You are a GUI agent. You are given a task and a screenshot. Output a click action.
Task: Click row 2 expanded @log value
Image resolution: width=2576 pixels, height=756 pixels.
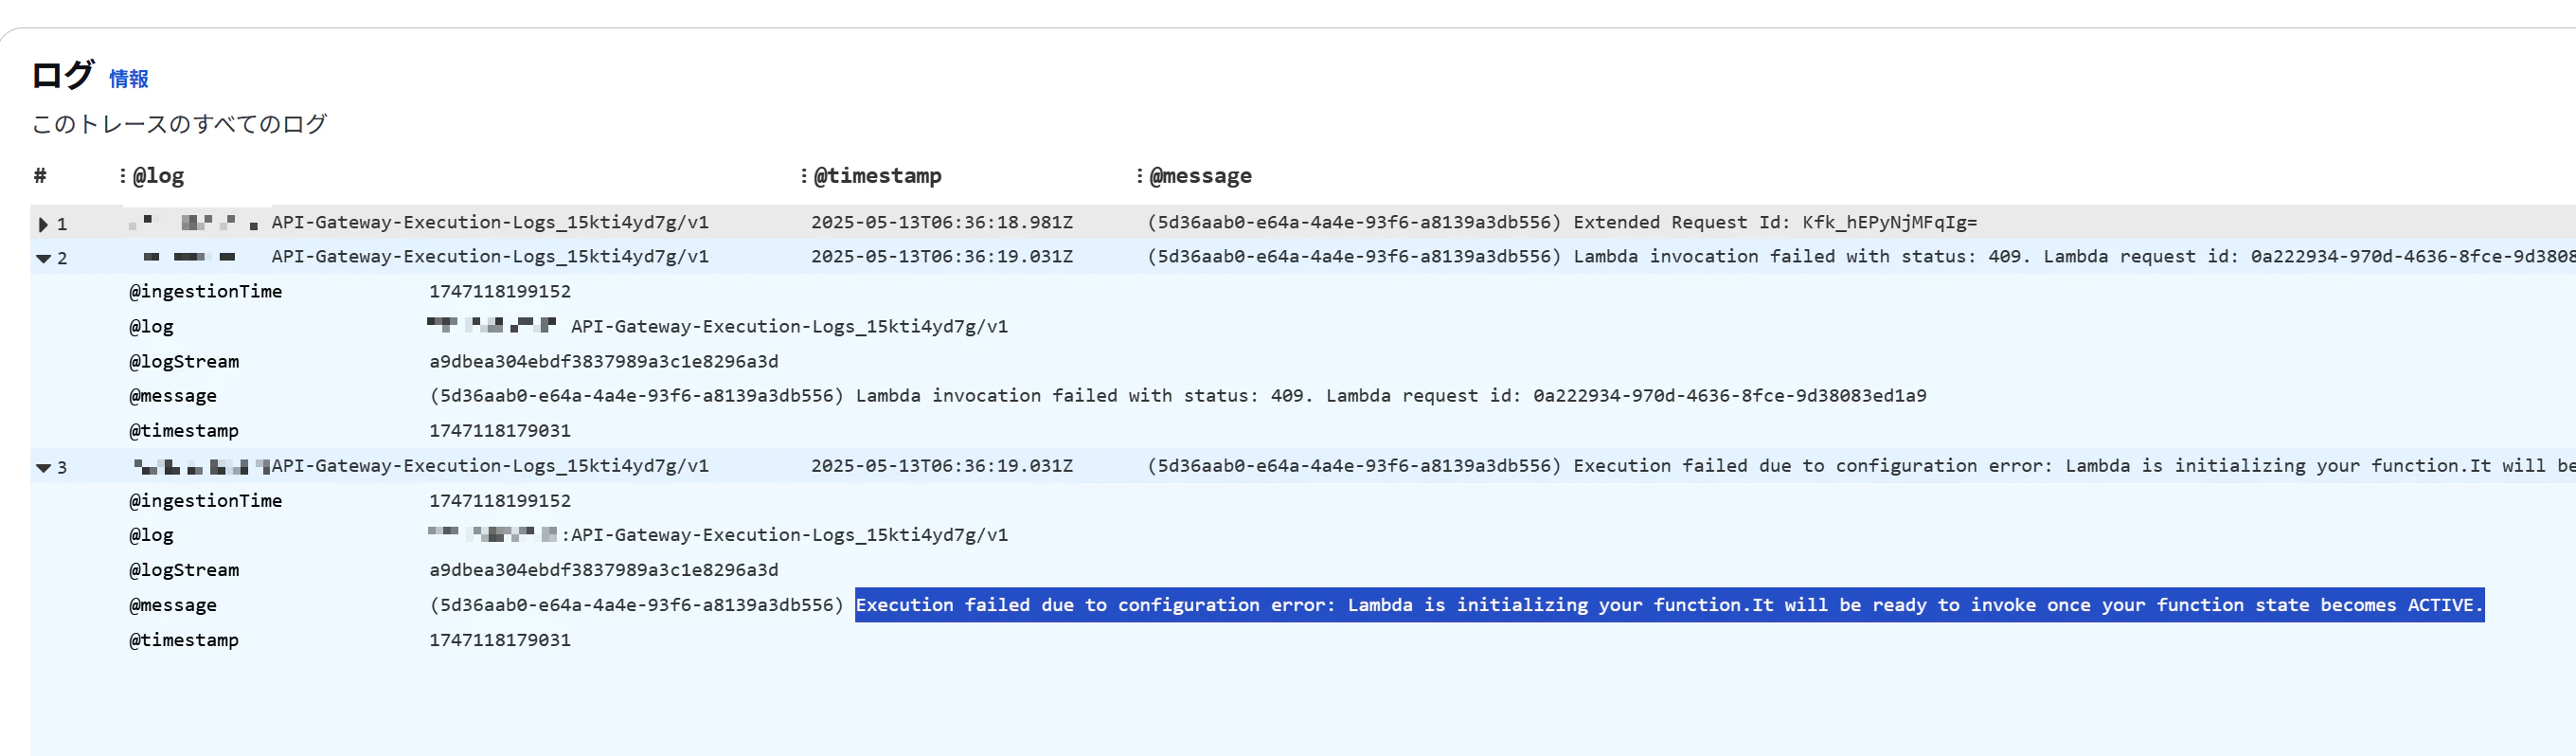(717, 327)
